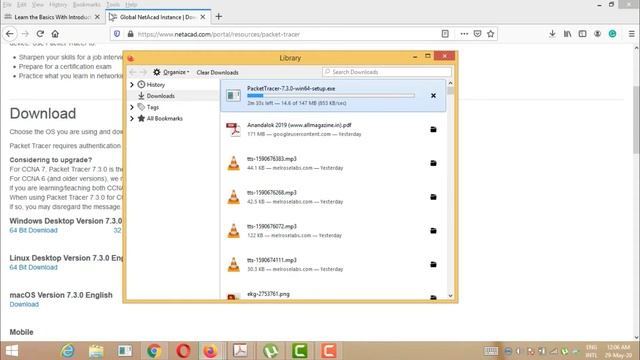Expand All Bookmarks in Library sidebar
Viewport: 640px width, 360px height.
pos(132,118)
